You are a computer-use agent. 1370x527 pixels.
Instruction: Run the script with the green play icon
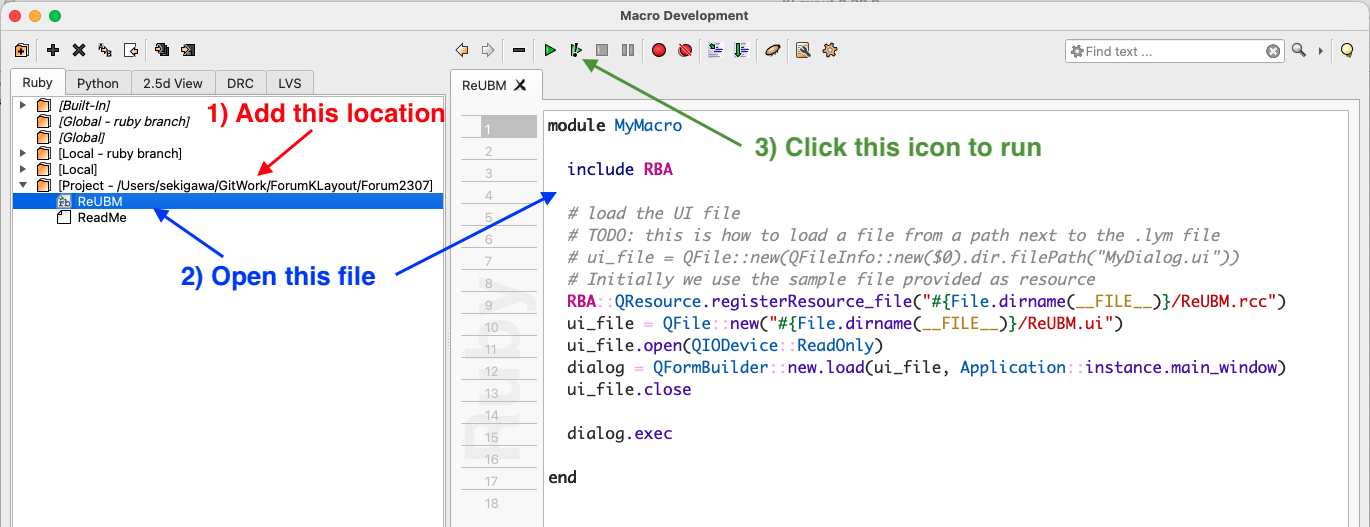click(x=550, y=50)
